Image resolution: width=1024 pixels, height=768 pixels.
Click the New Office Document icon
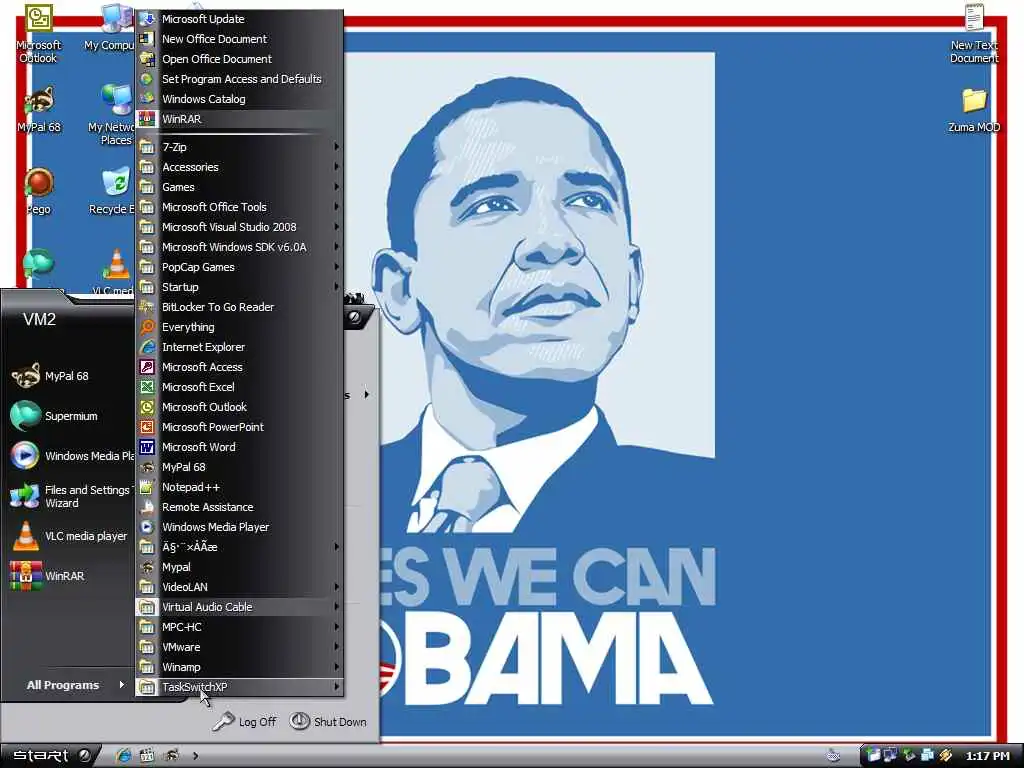coord(148,39)
